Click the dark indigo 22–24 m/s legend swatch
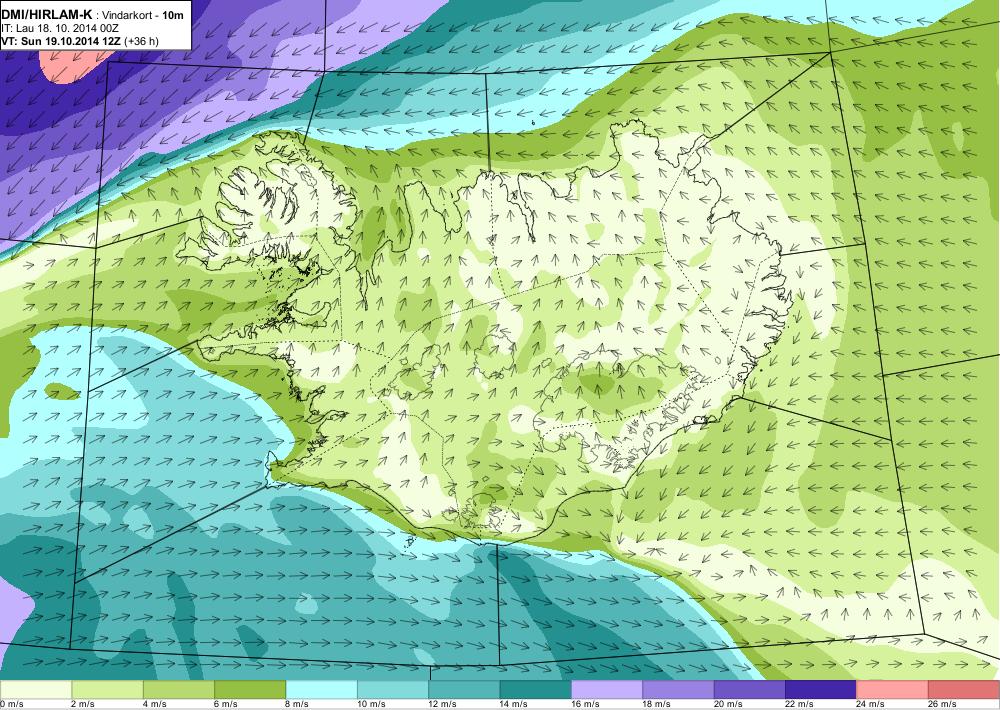The image size is (1000, 710). point(821,690)
